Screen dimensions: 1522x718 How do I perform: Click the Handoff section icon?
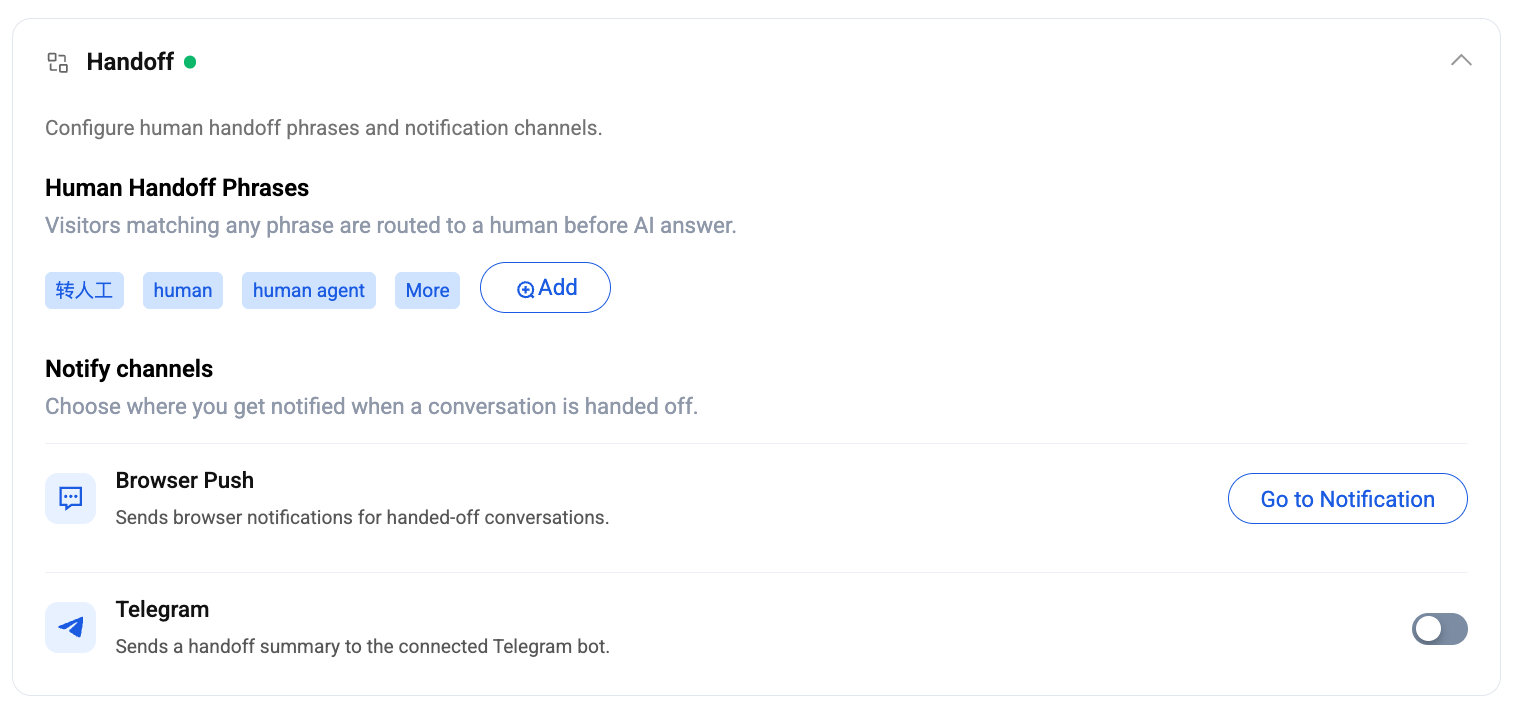pos(58,62)
